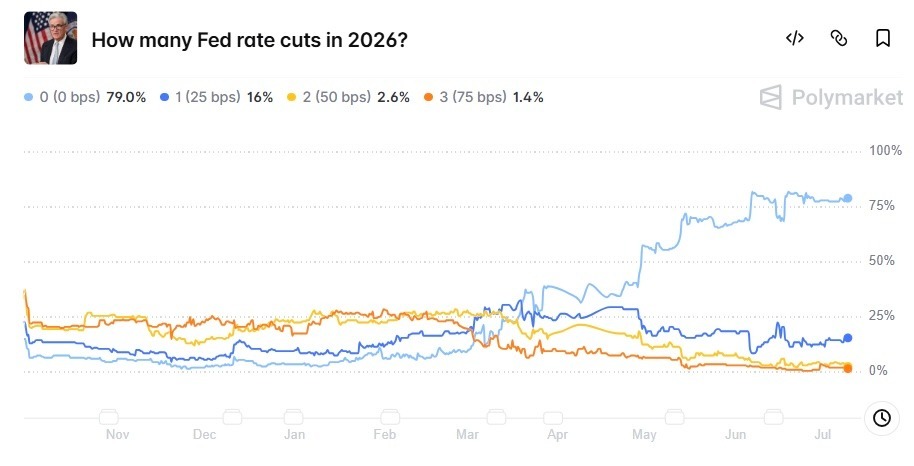Toggle the 1 (25 bps) legend series
Image resolution: width=914 pixels, height=466 pixels.
point(216,97)
